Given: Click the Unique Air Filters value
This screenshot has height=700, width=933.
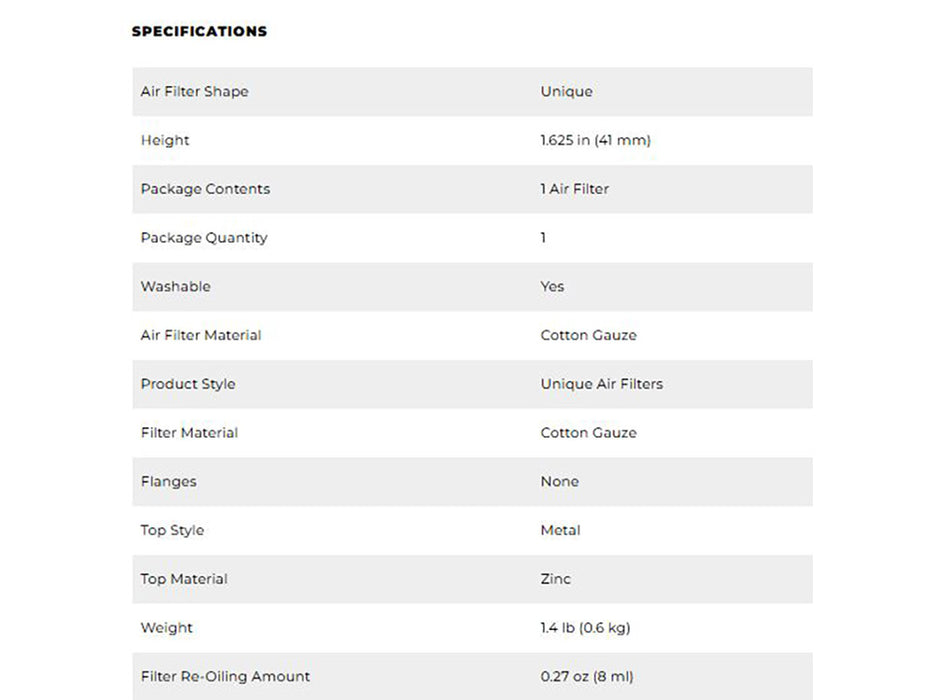Looking at the screenshot, I should click(602, 385).
